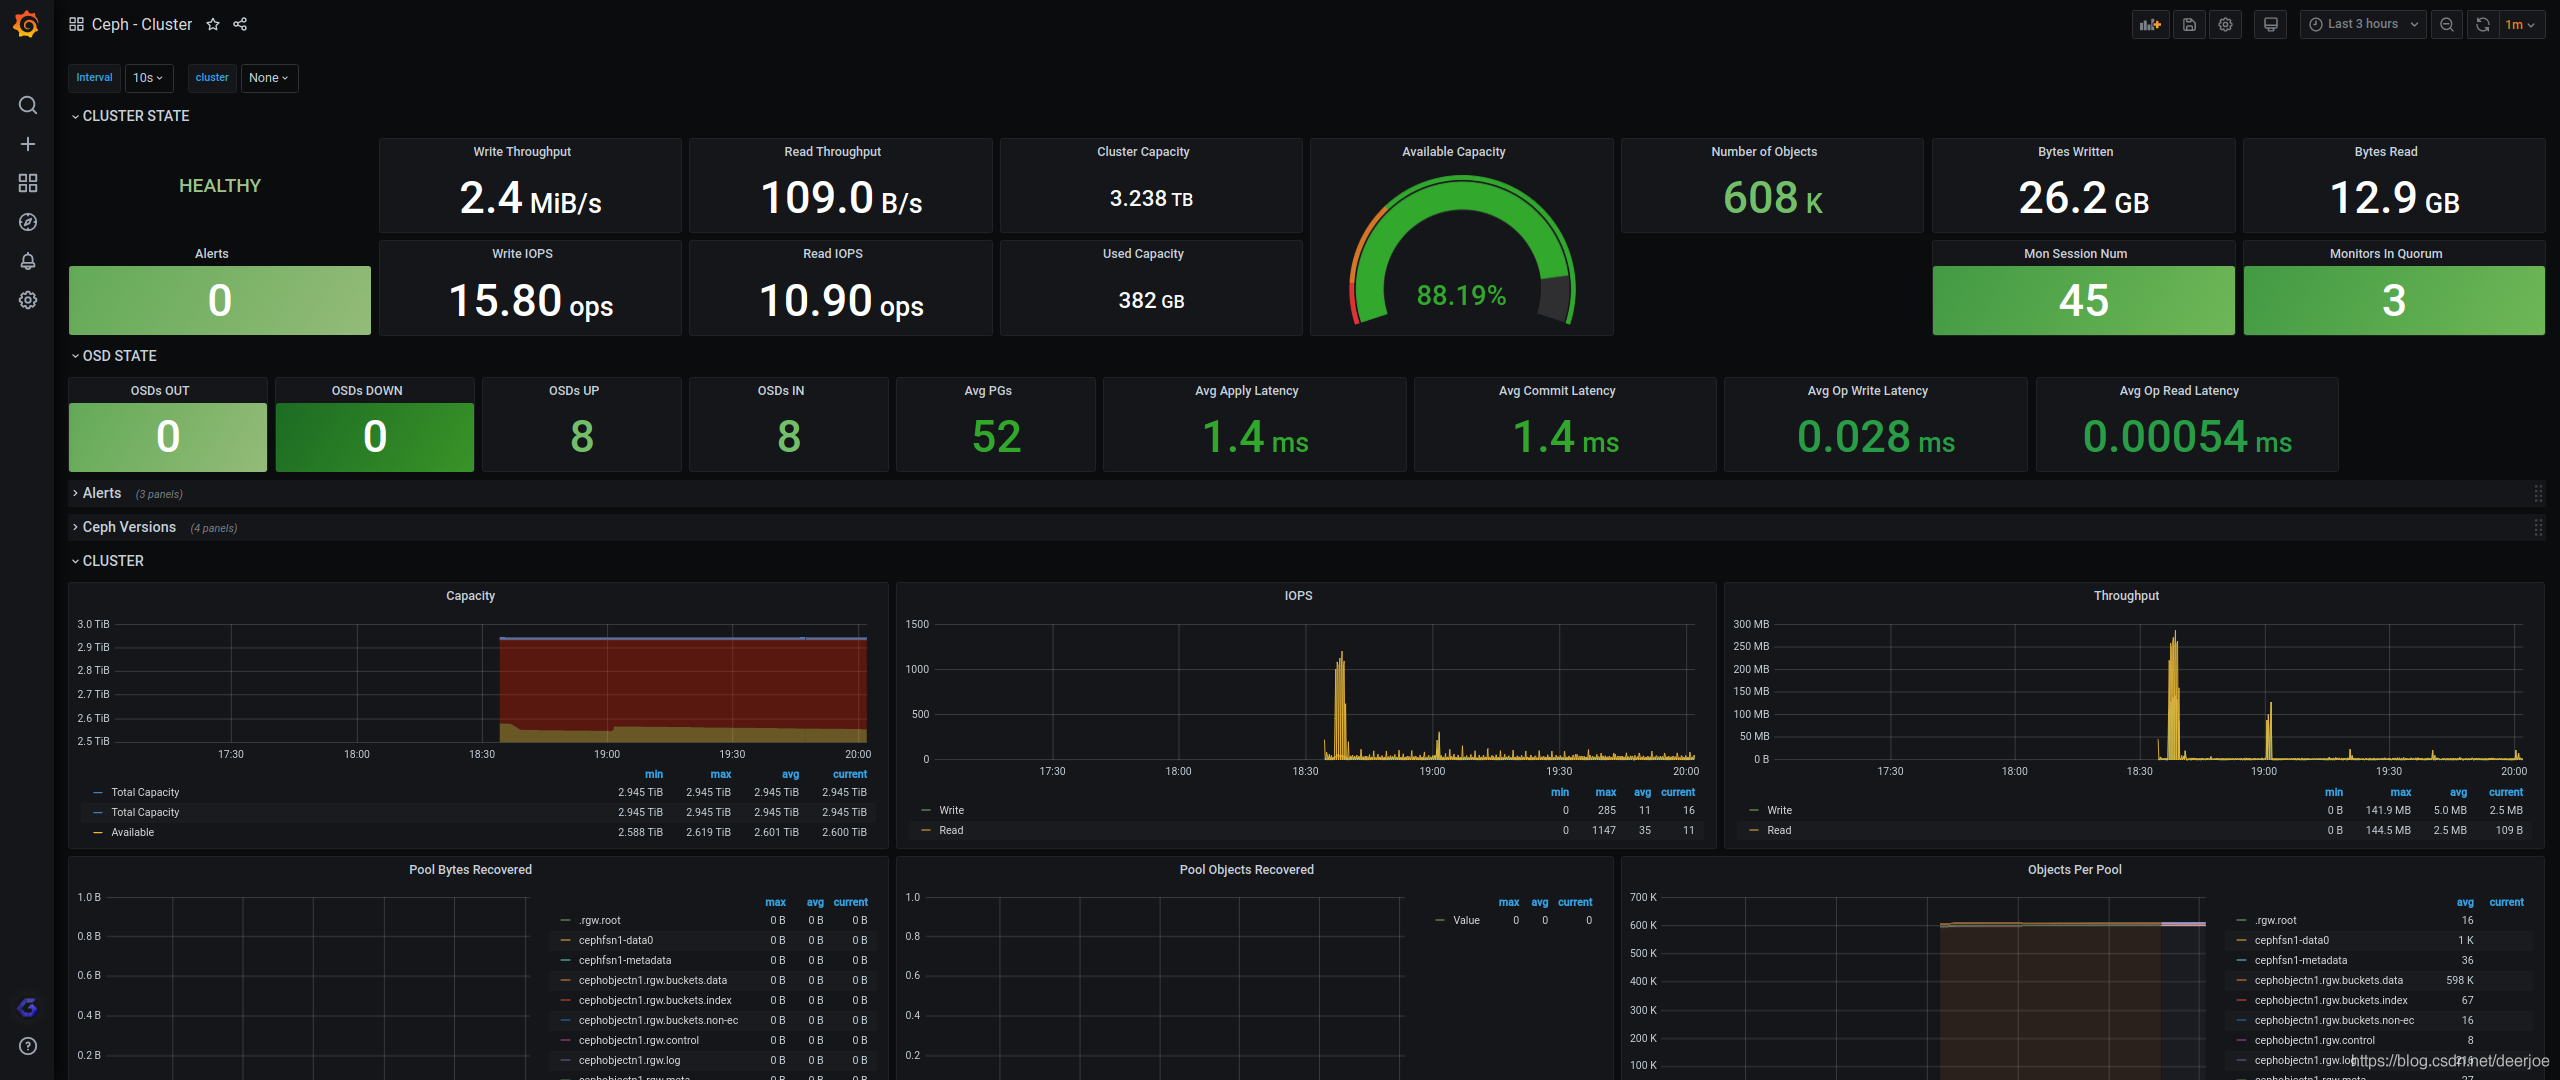Click the dashboard grid icon beside Ceph - Cluster
This screenshot has width=2560, height=1080.
point(76,24)
